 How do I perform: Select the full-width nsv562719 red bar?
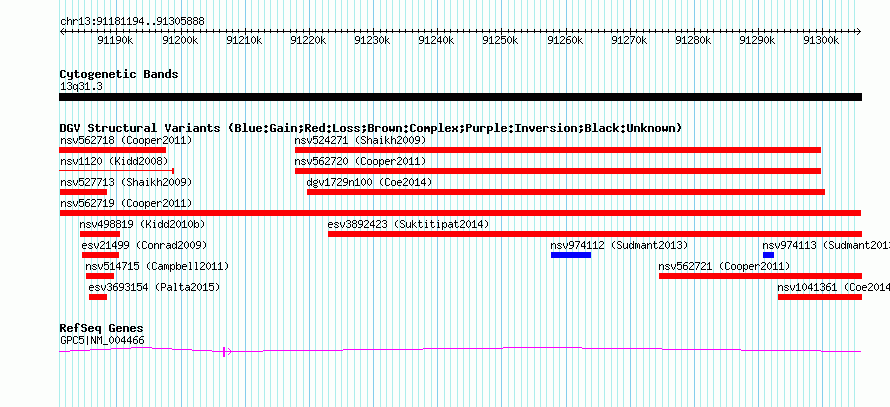pyautogui.click(x=460, y=213)
